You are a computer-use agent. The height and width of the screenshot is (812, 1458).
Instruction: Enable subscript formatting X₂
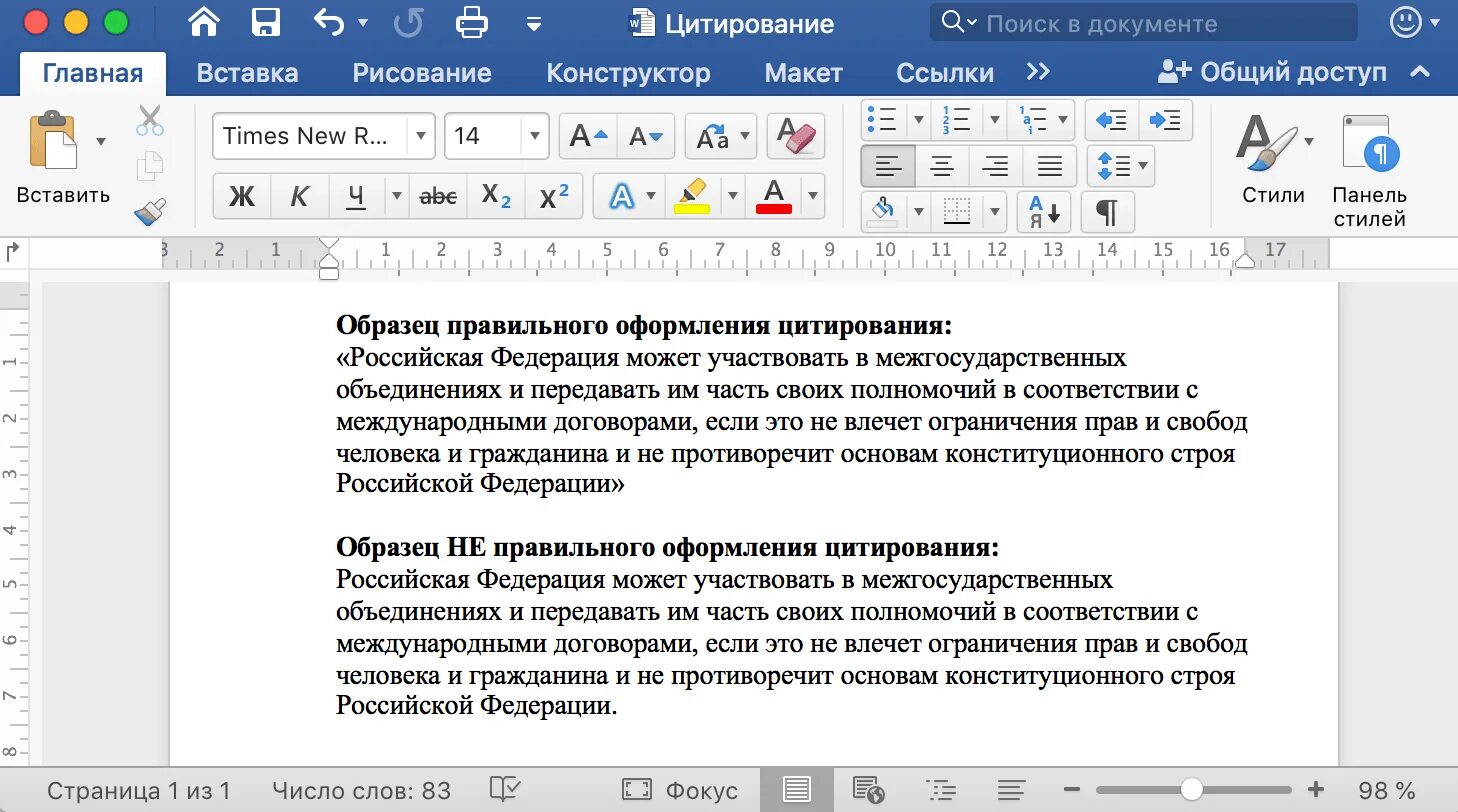coord(496,197)
